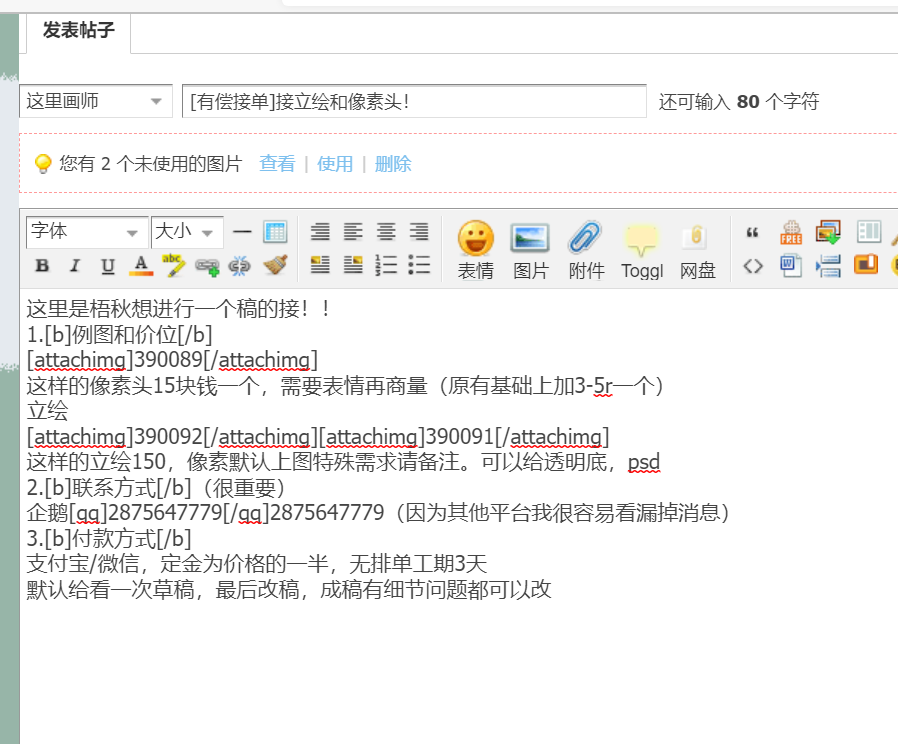Click the orange FREE content icon
898x744 pixels.
(791, 233)
